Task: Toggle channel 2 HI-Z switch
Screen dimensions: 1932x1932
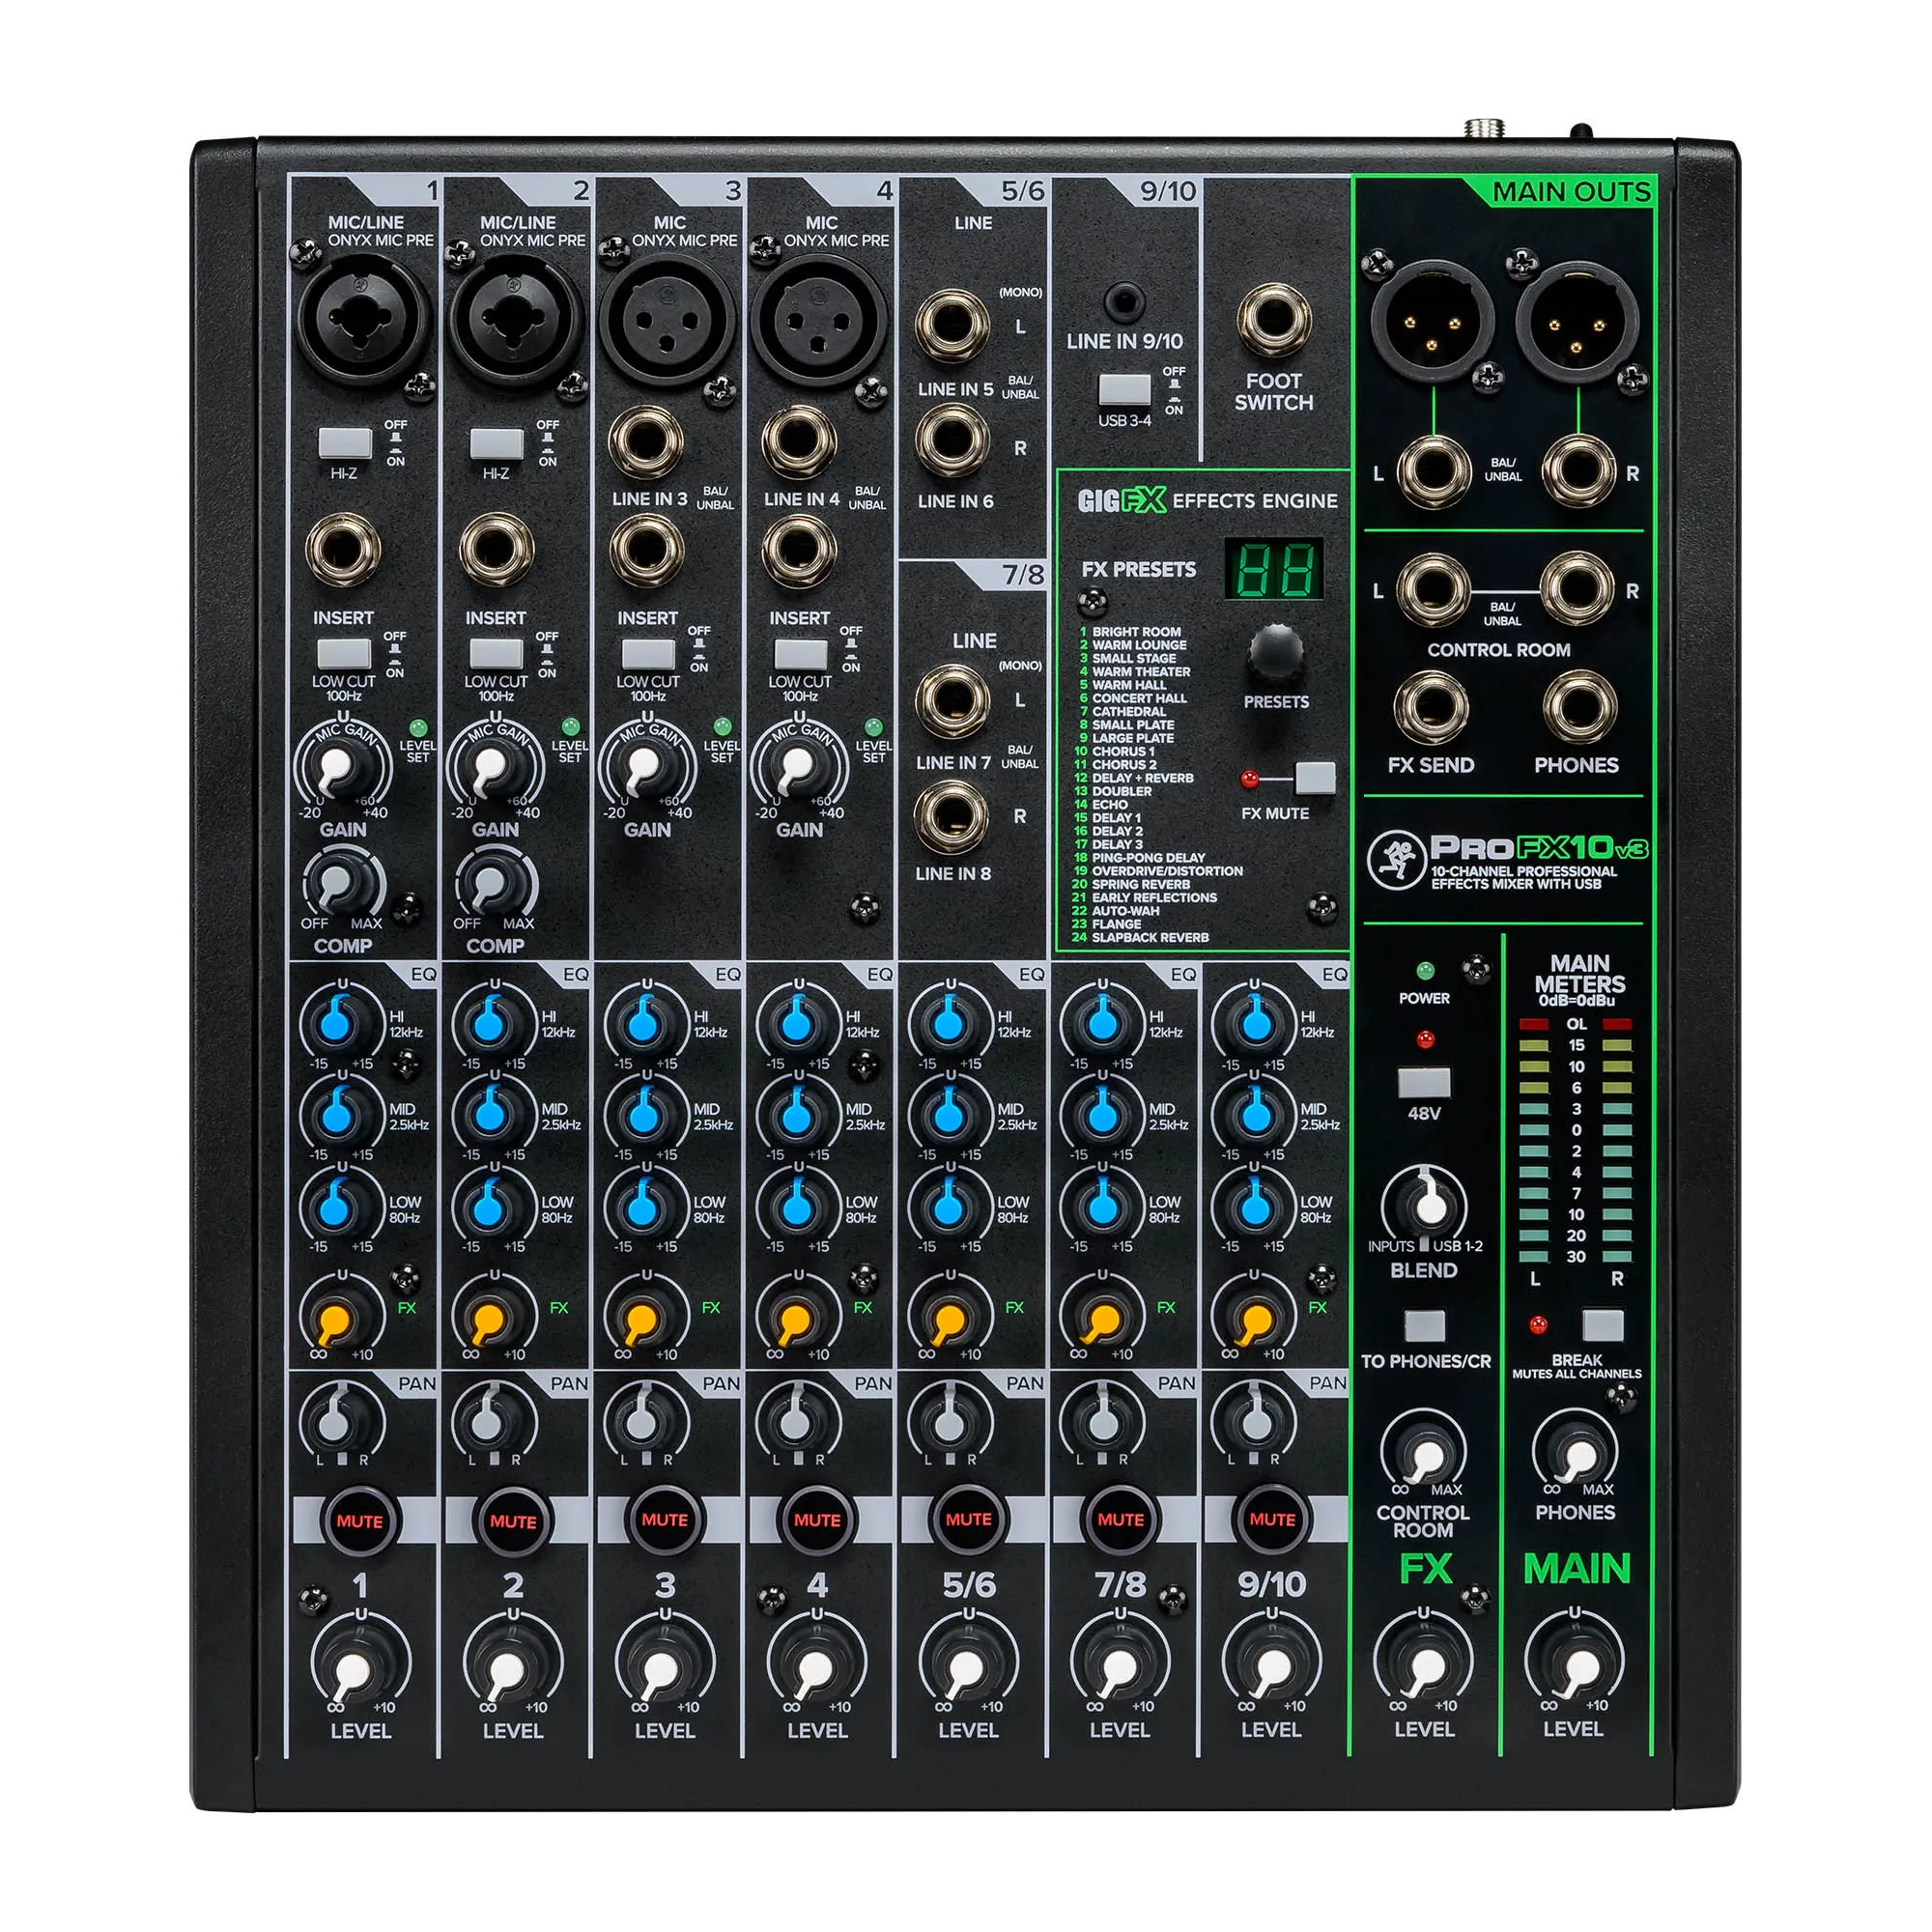Action: [x=497, y=443]
